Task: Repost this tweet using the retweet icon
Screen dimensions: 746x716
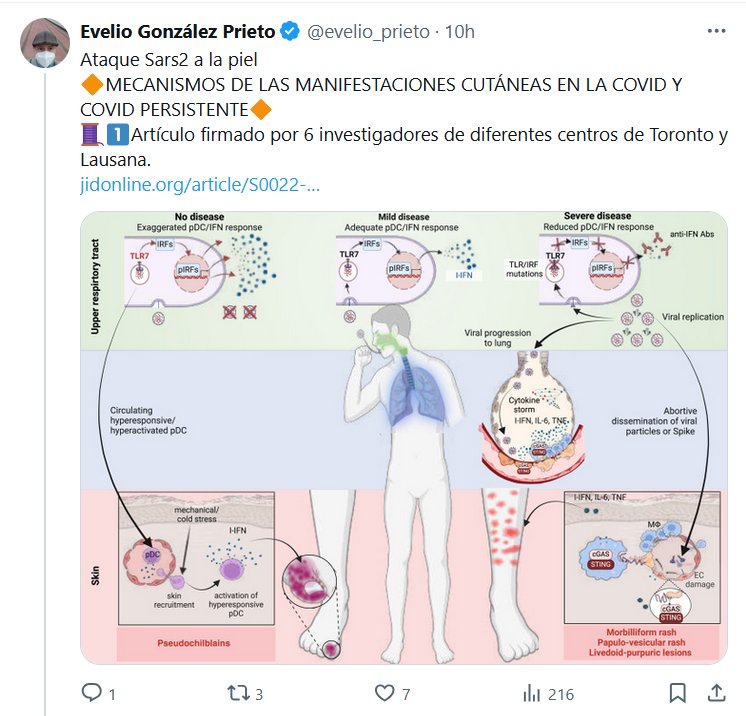Action: click(237, 693)
